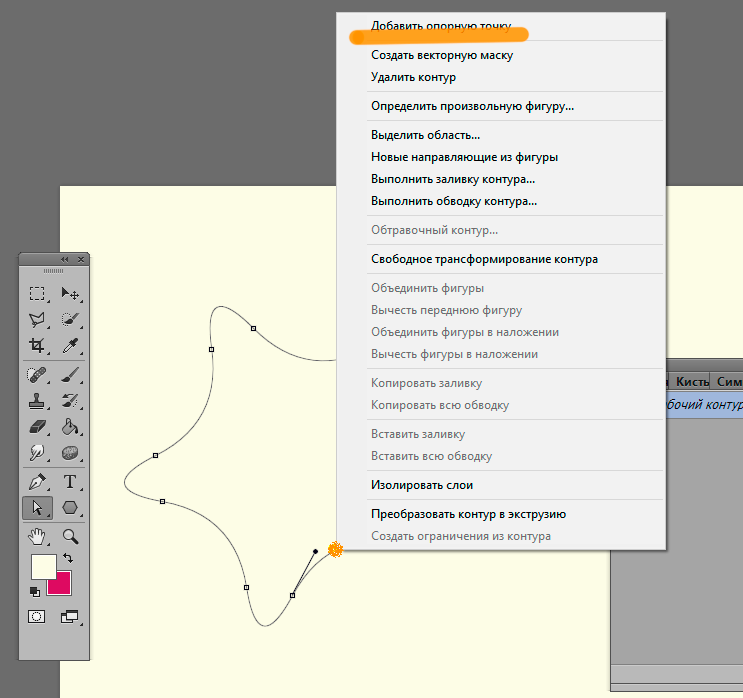Click 'Выполнить обводку контура...' menu entry
This screenshot has height=698, width=743.
point(454,201)
